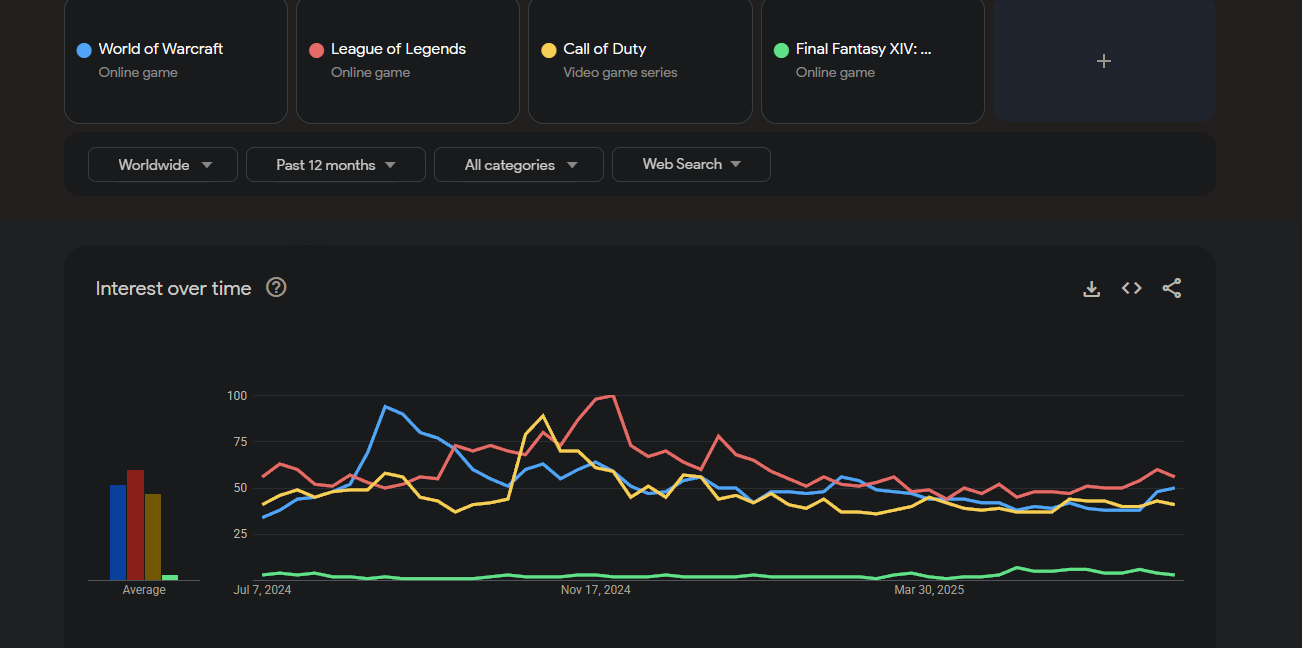
Task: Open the Web Search type dropdown
Action: click(691, 165)
